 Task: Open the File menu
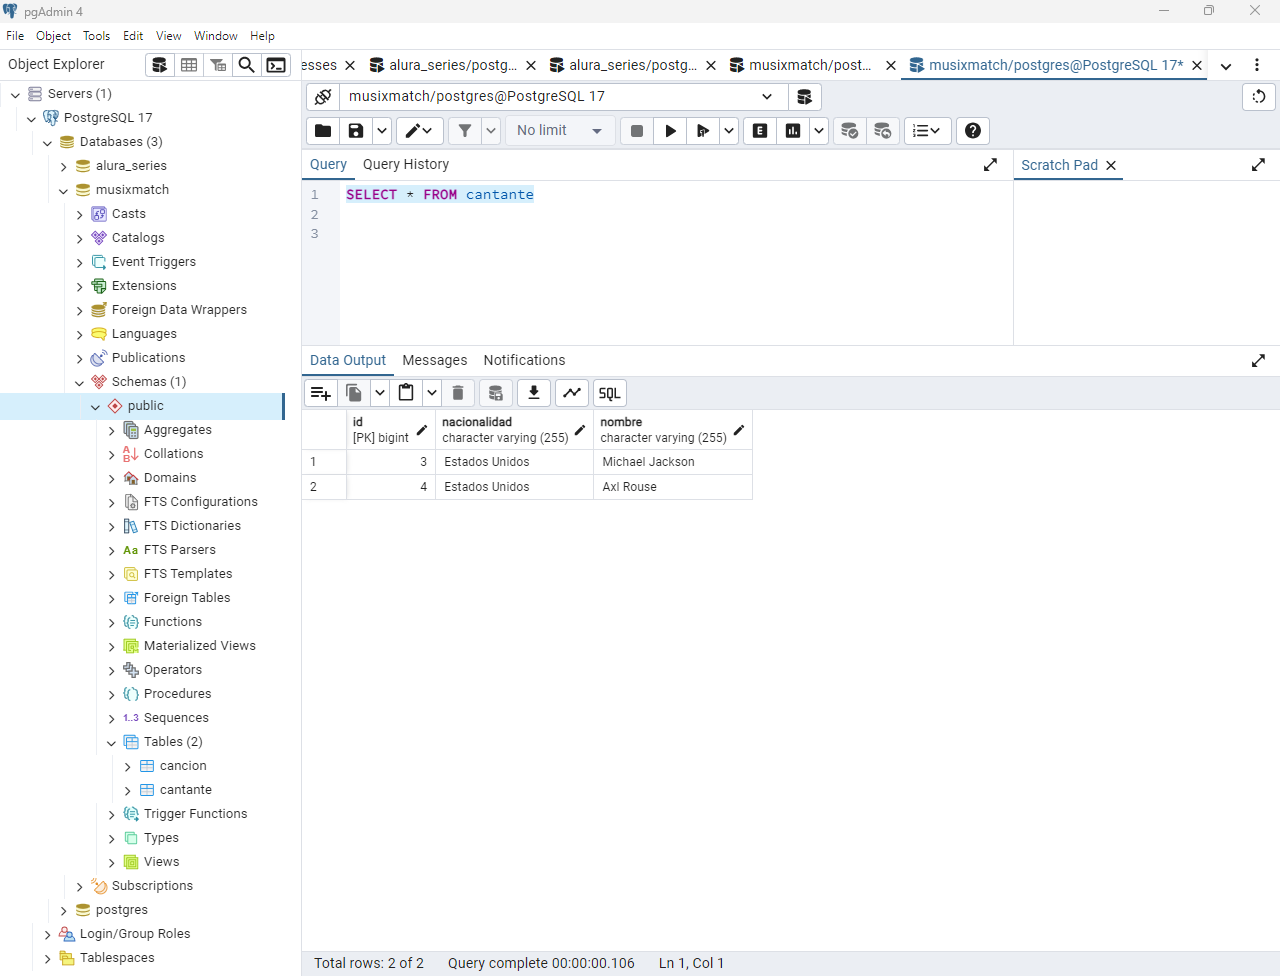[15, 36]
